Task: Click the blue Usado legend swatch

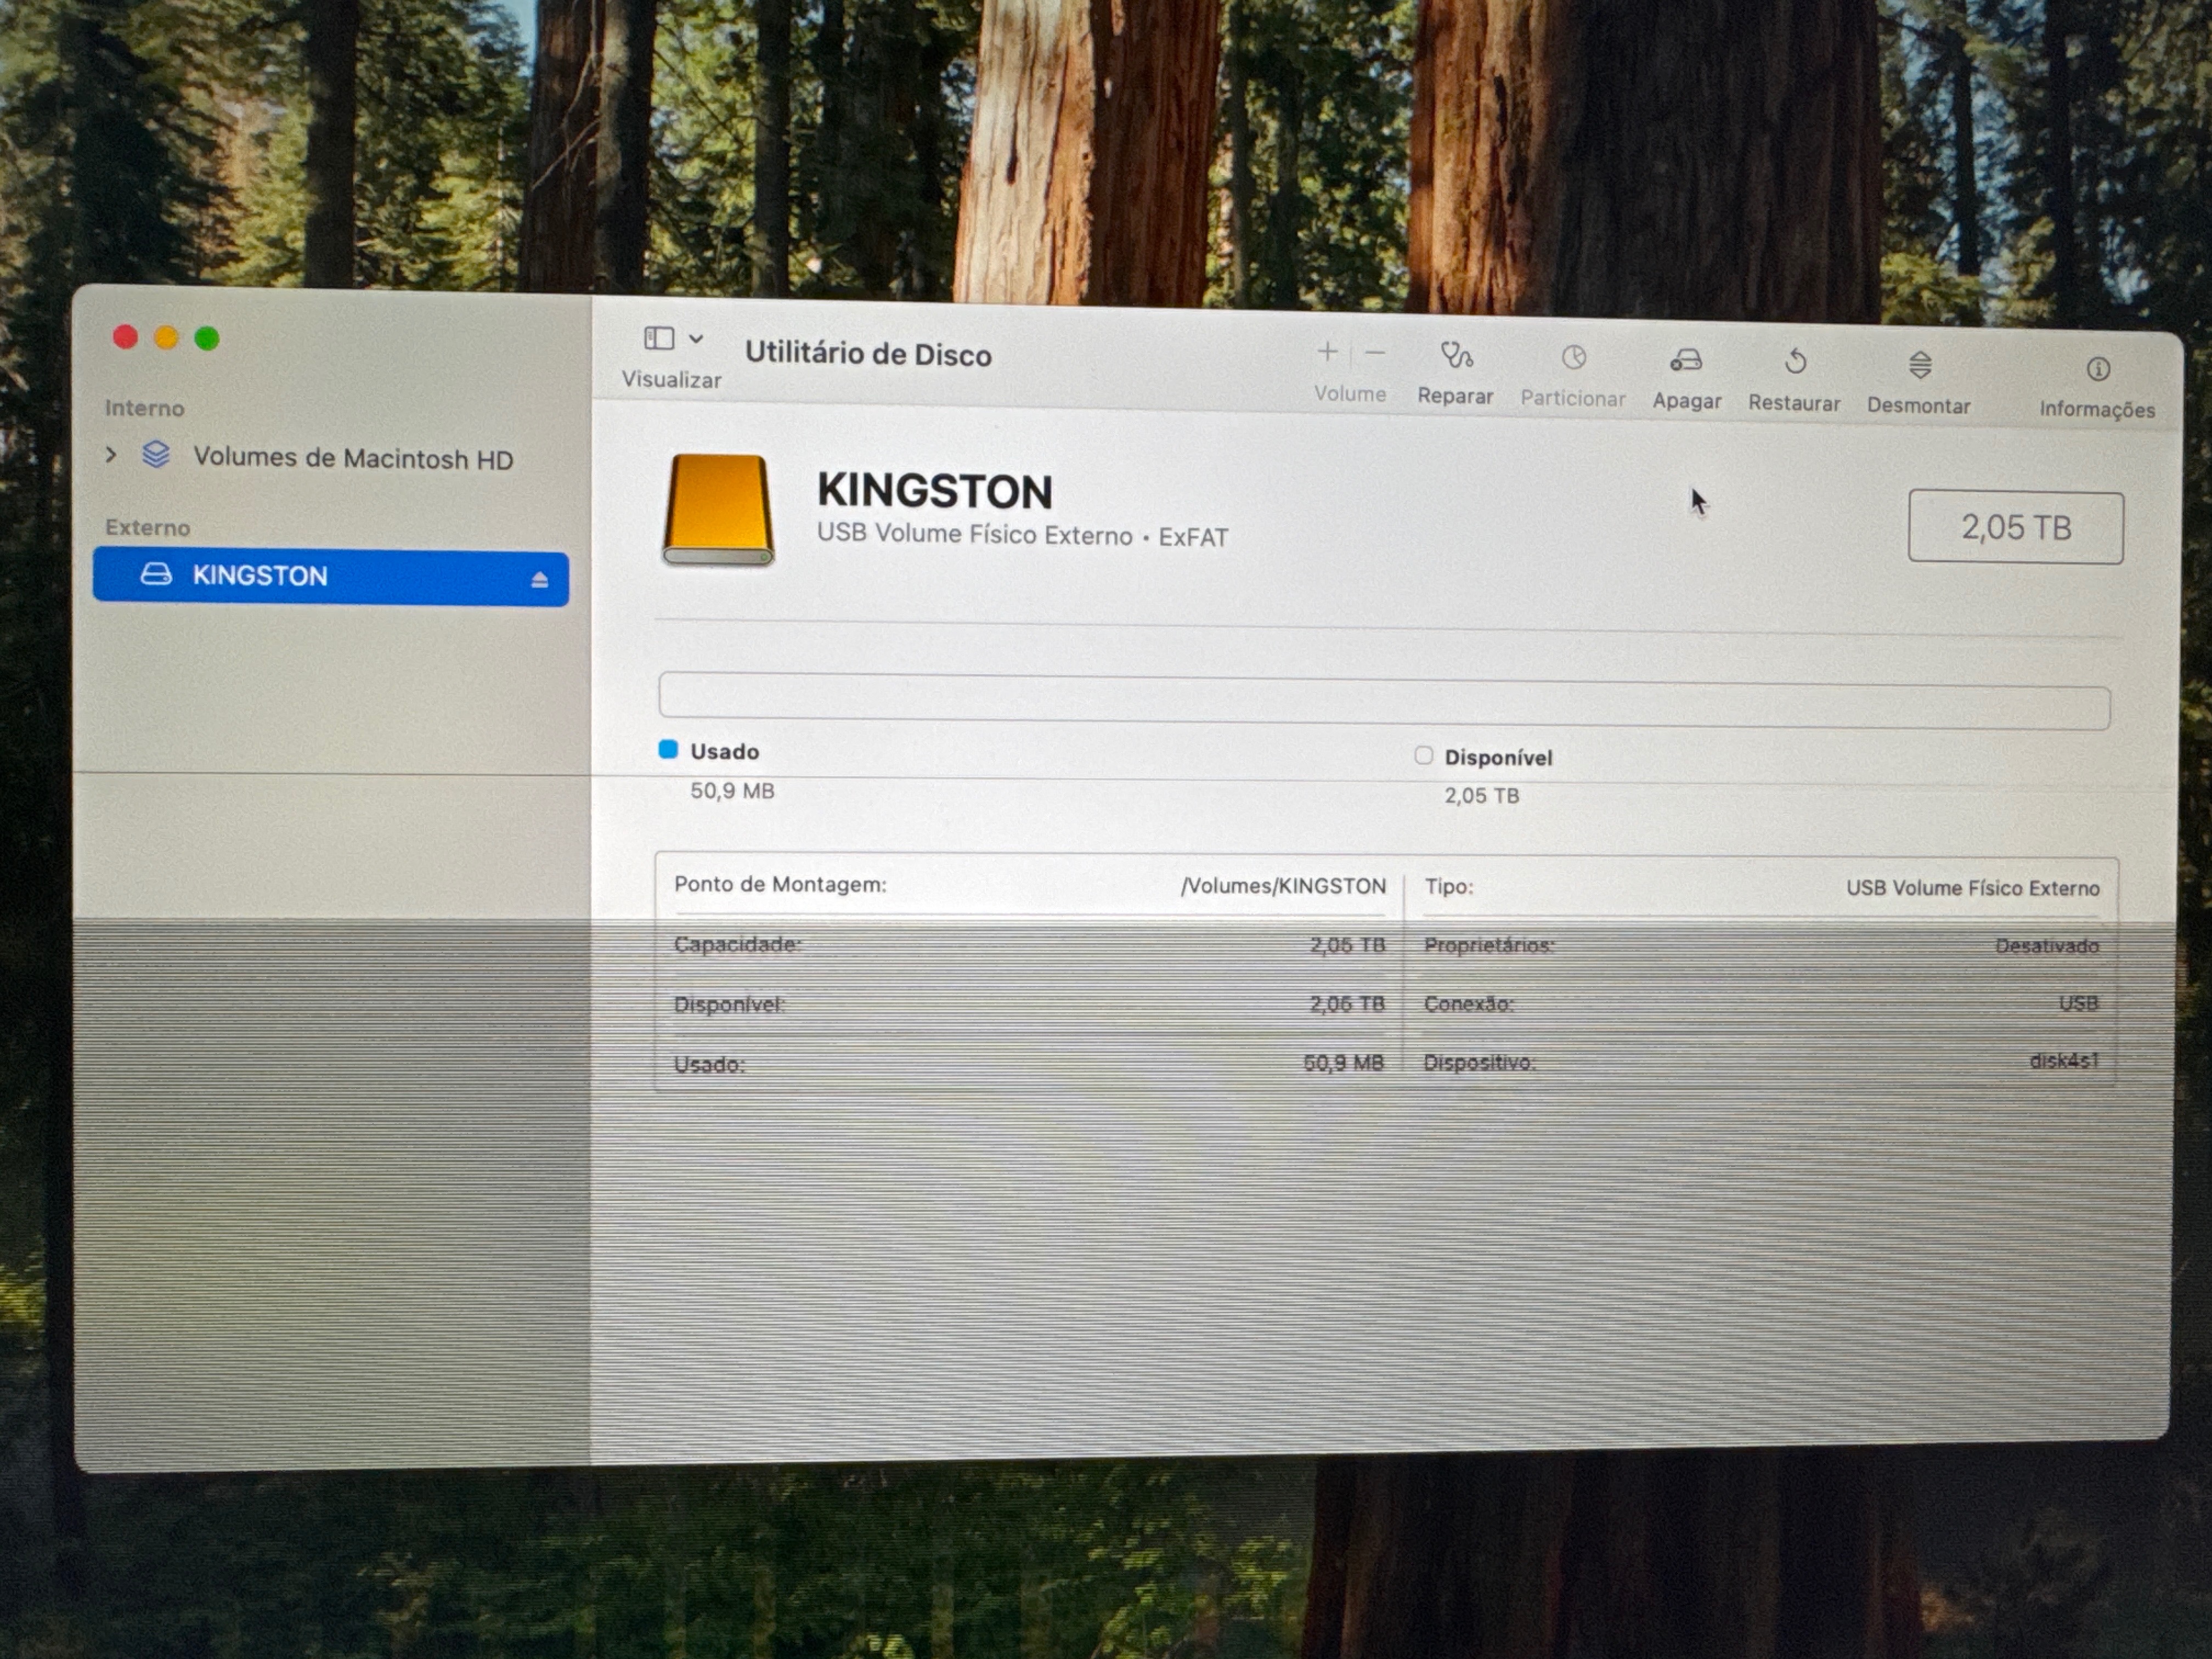Action: tap(668, 750)
